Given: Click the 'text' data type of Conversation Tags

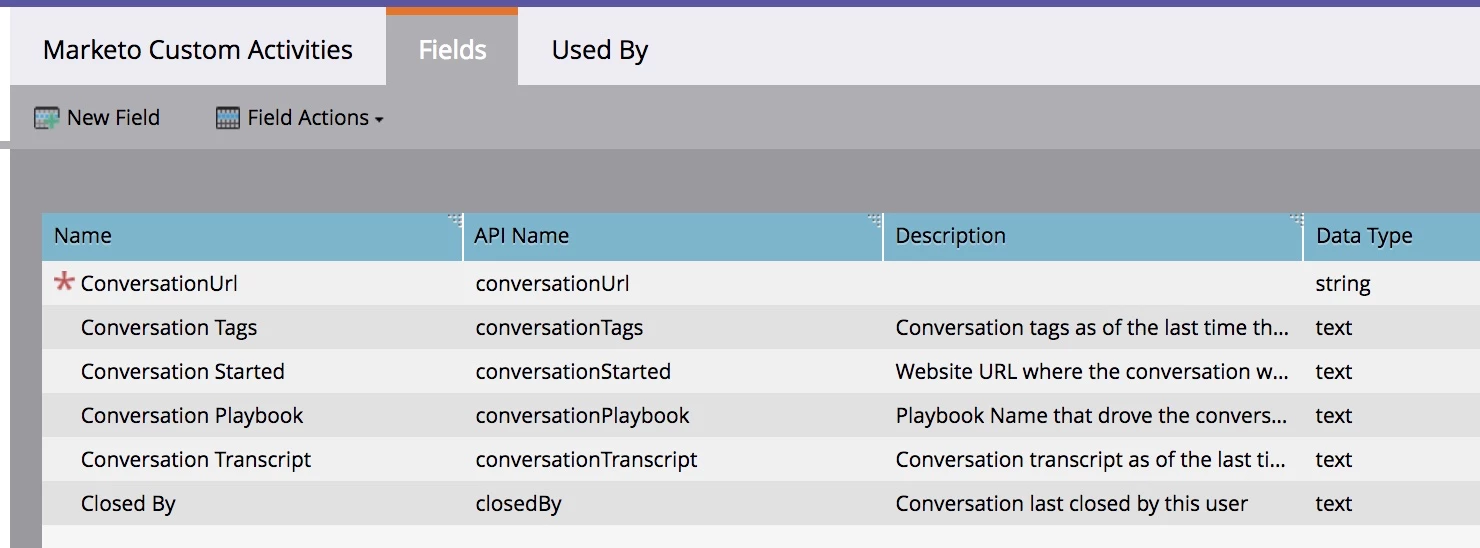Looking at the screenshot, I should point(1334,328).
